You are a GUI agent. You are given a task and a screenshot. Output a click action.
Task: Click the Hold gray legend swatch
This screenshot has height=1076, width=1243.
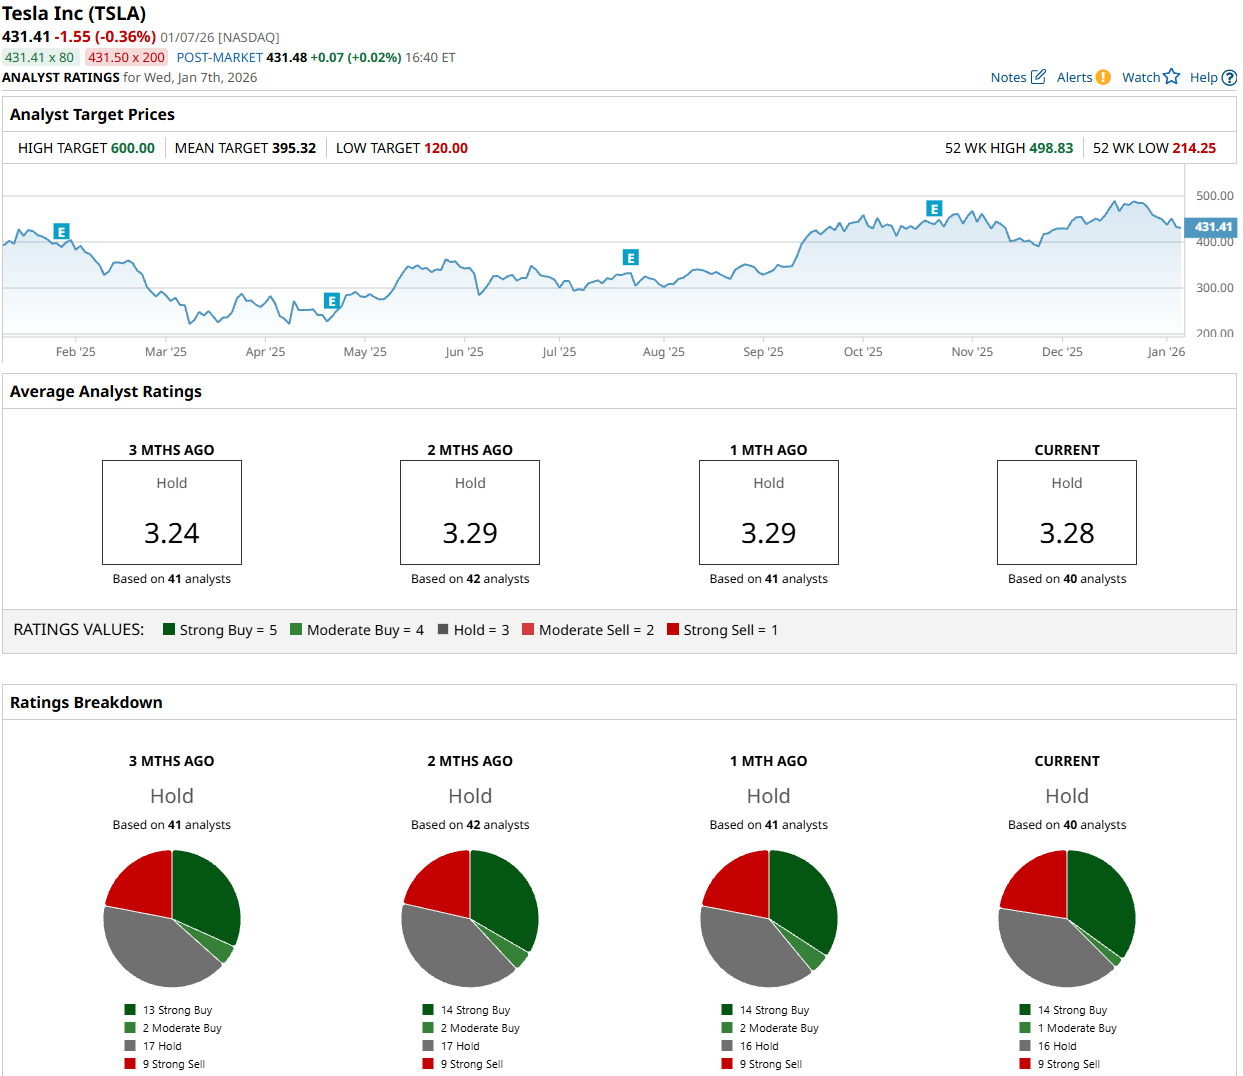click(x=443, y=629)
